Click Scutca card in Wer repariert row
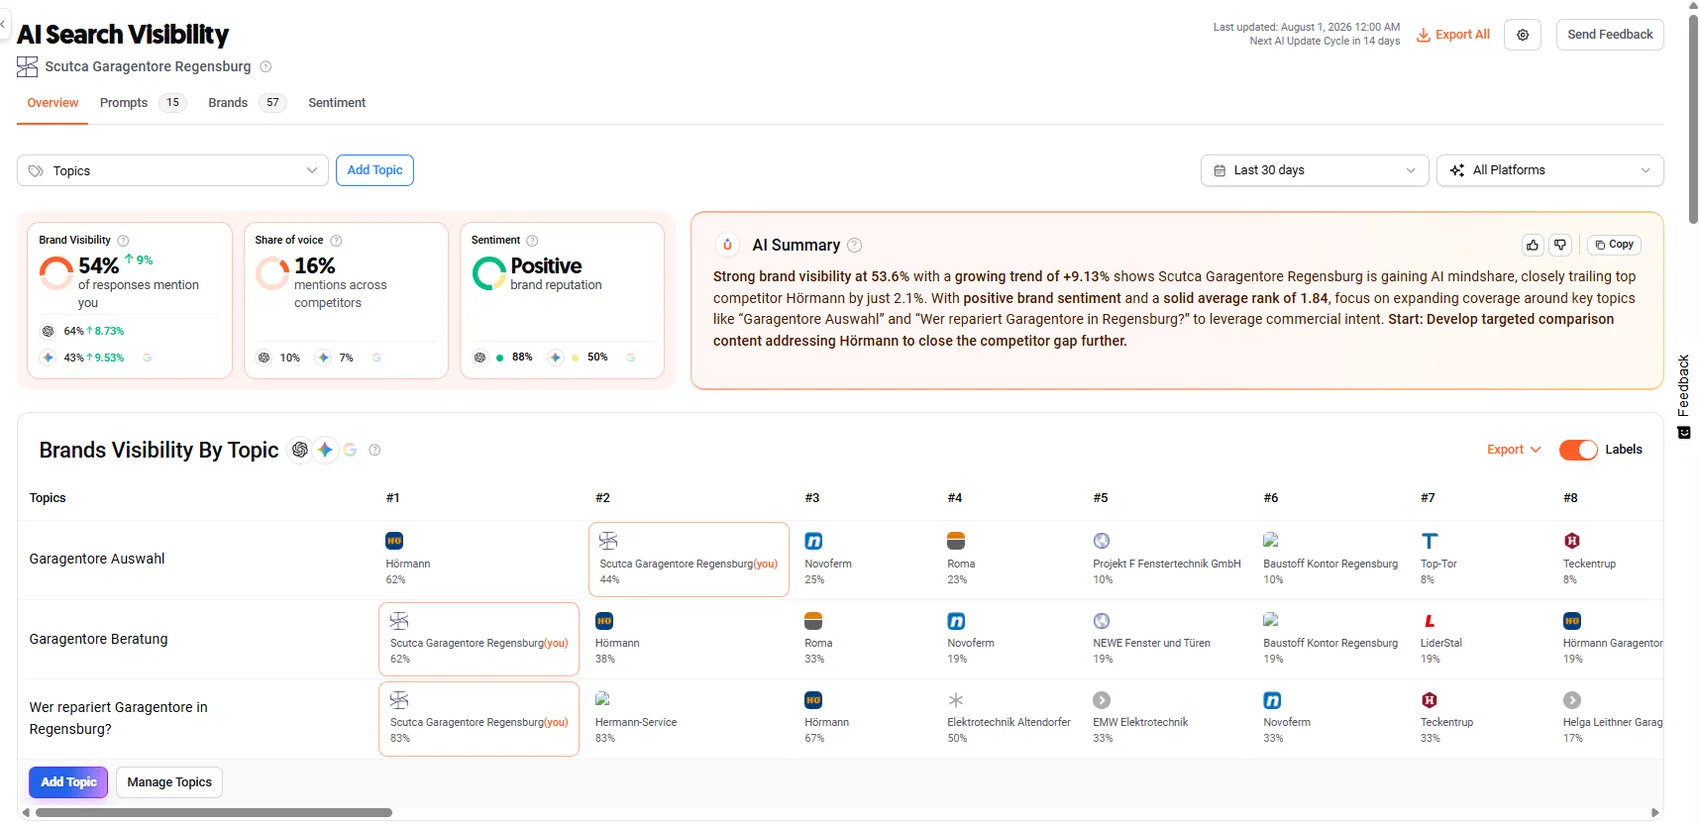The width and height of the screenshot is (1700, 824). [x=479, y=719]
